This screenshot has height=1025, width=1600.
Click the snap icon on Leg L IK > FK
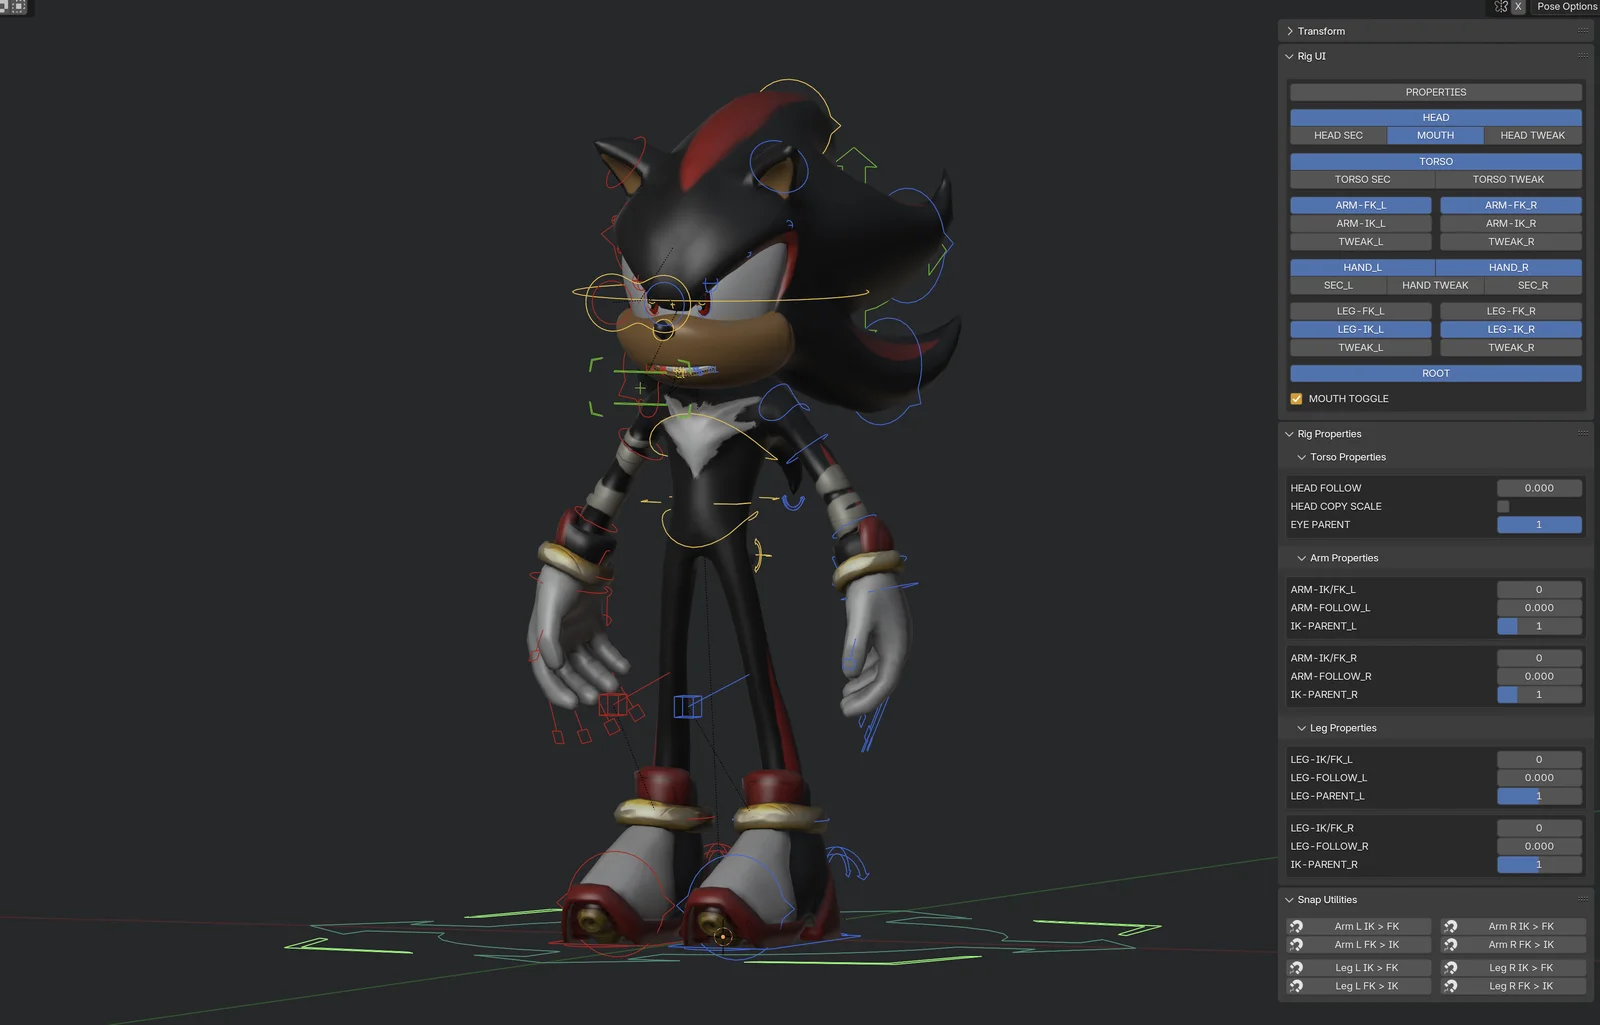coord(1297,967)
